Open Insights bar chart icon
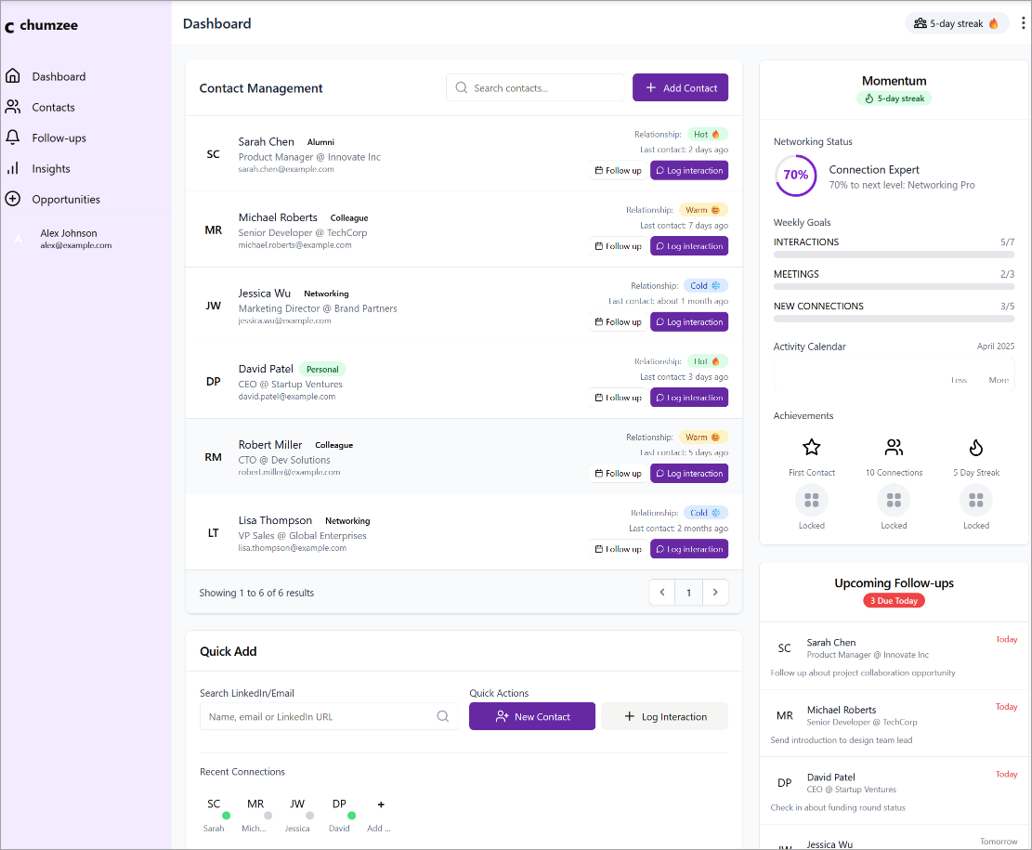 point(13,169)
